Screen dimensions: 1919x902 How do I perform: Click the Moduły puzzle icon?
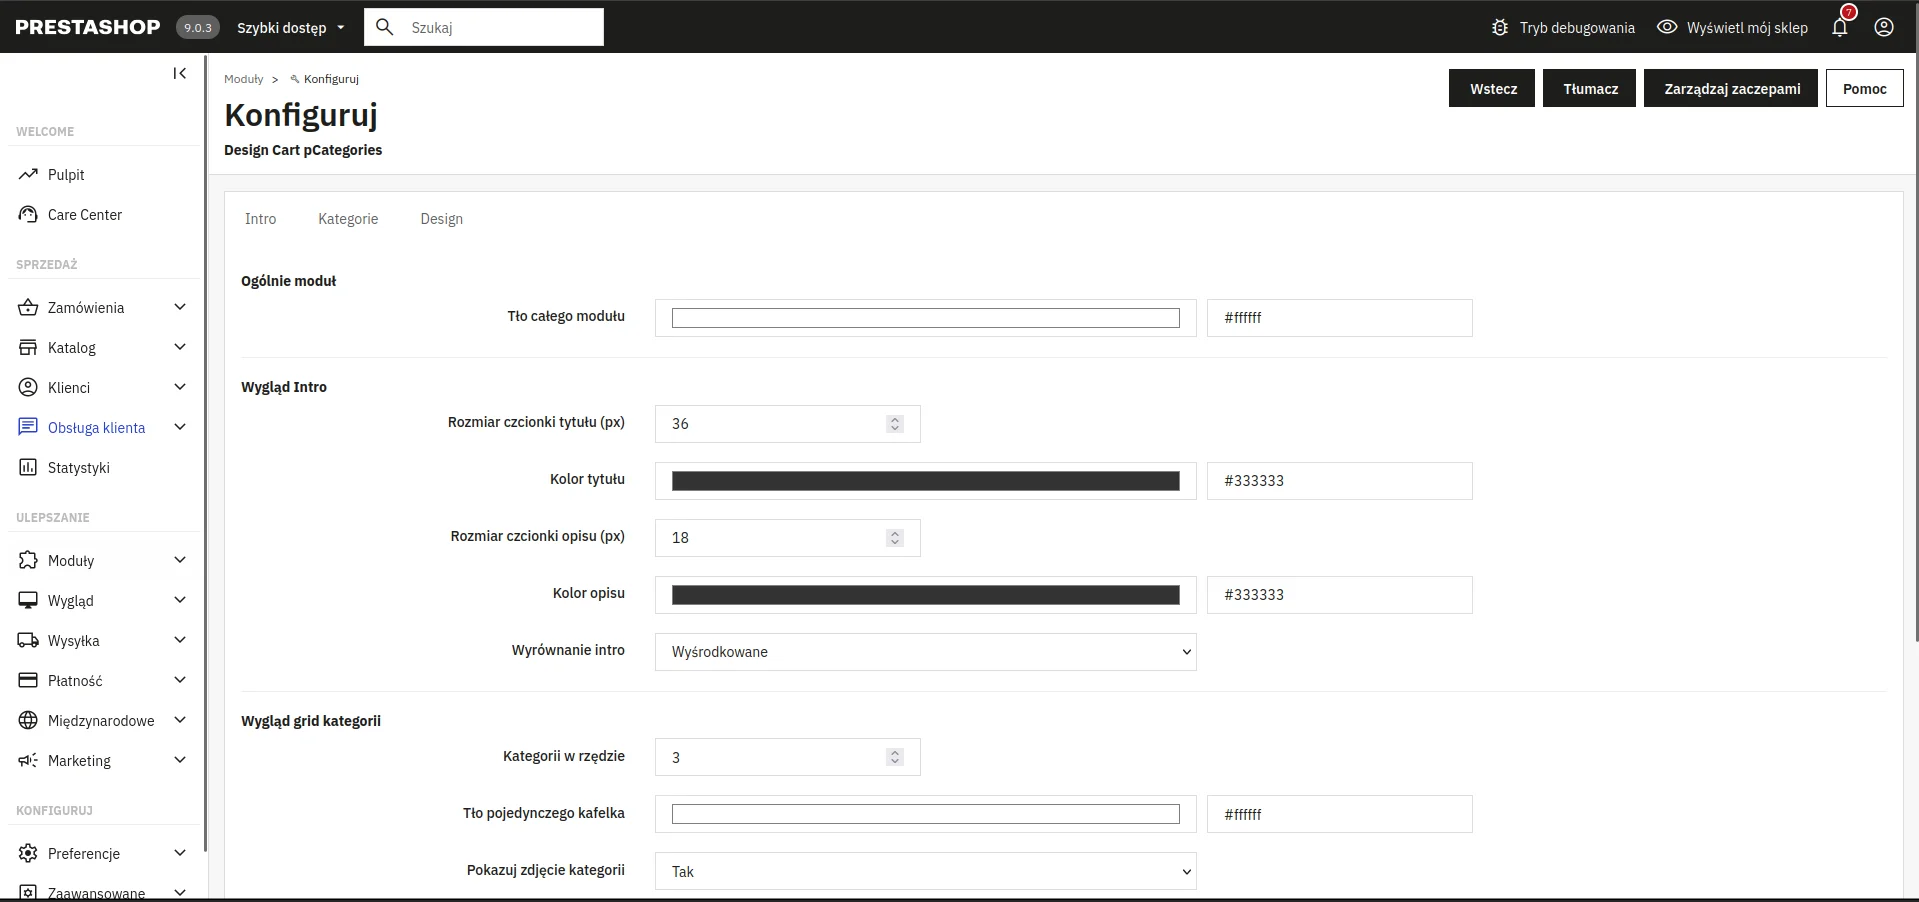(28, 560)
